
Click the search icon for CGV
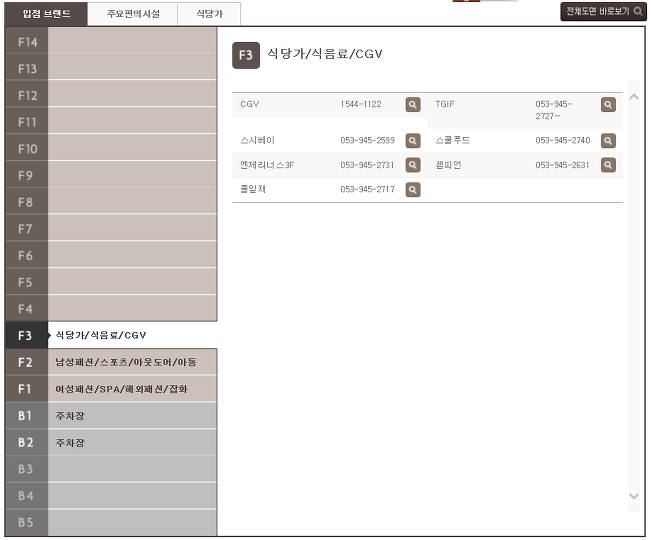click(413, 104)
